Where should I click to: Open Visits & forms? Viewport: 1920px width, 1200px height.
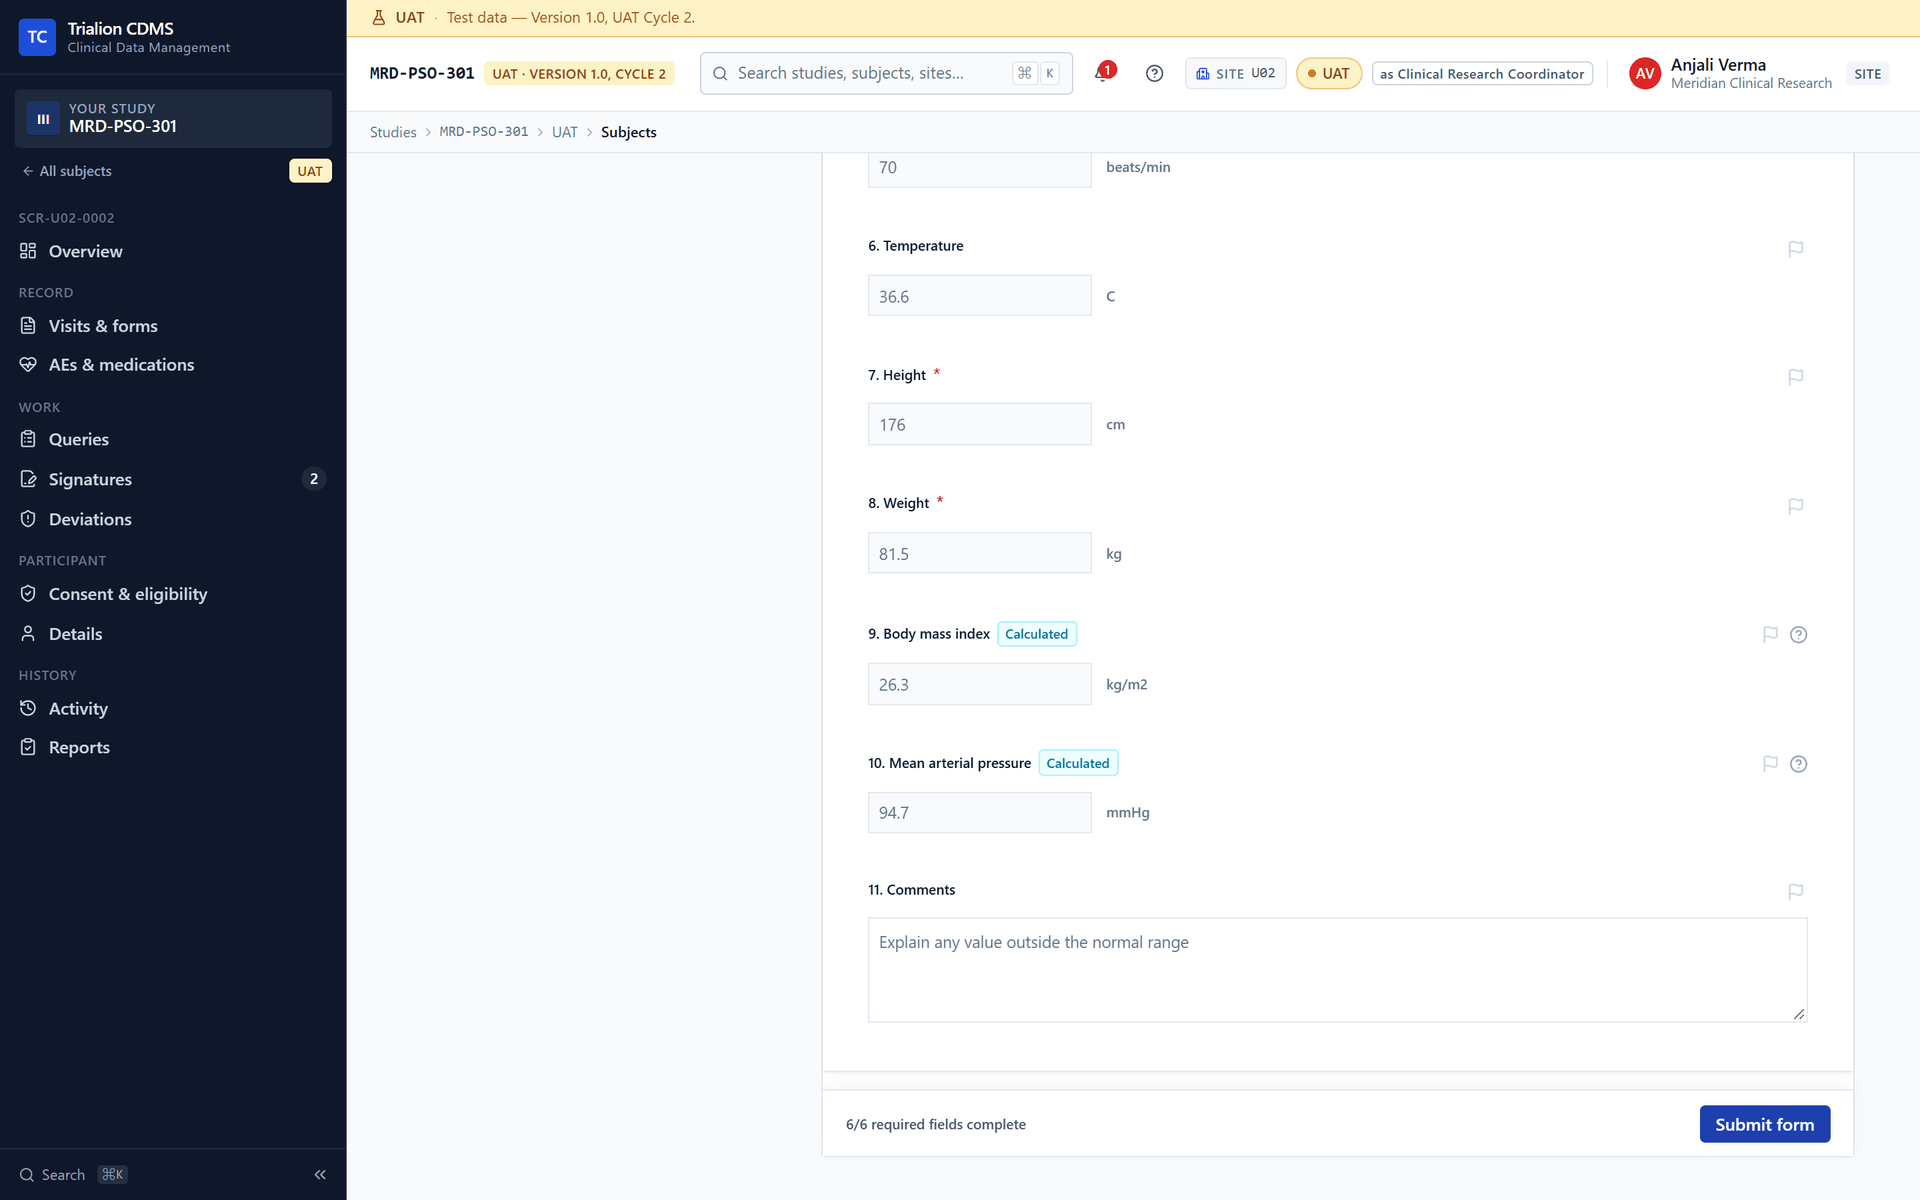pos(173,326)
